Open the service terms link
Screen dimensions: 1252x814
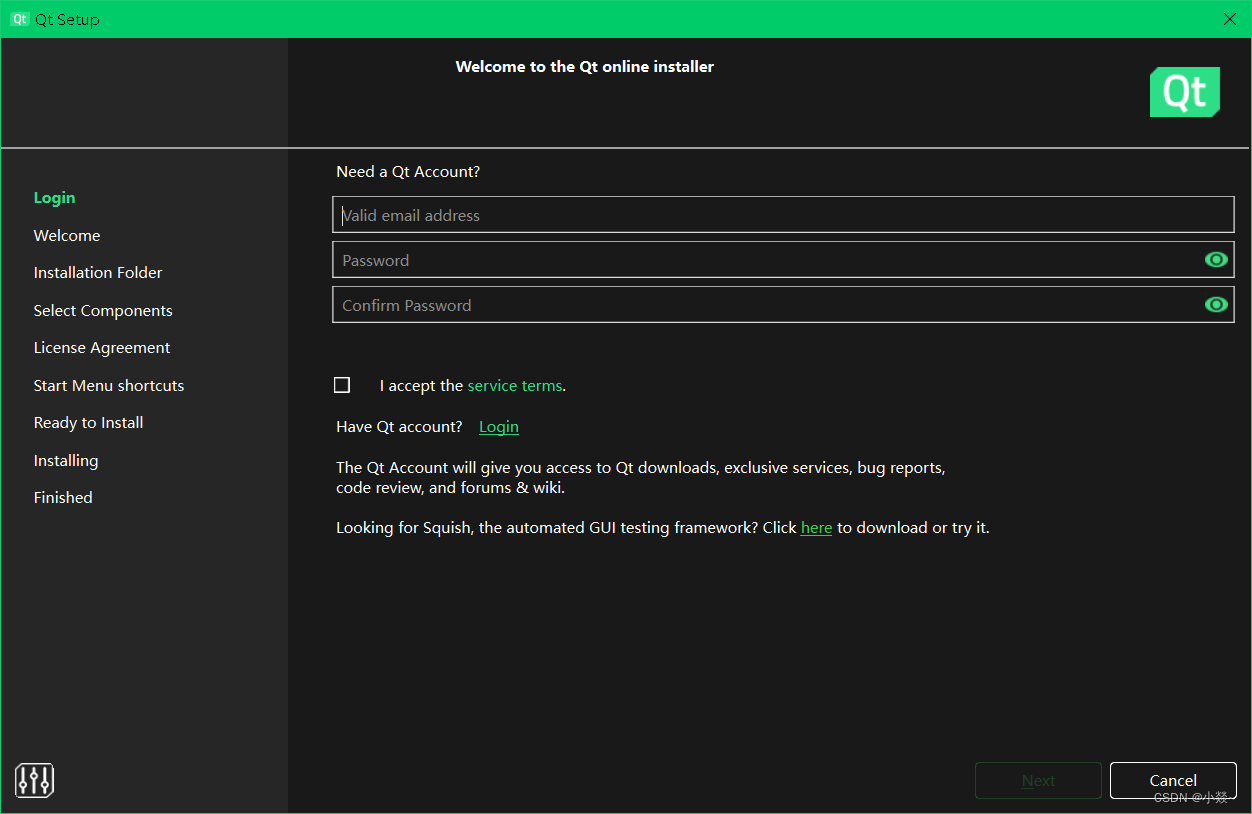pyautogui.click(x=514, y=385)
